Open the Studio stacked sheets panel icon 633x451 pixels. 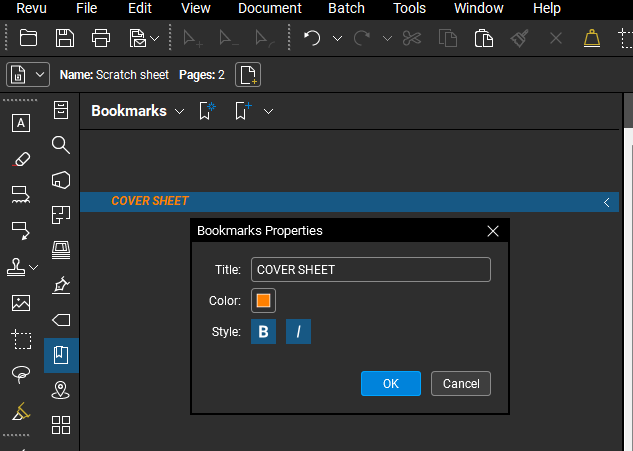(61, 250)
